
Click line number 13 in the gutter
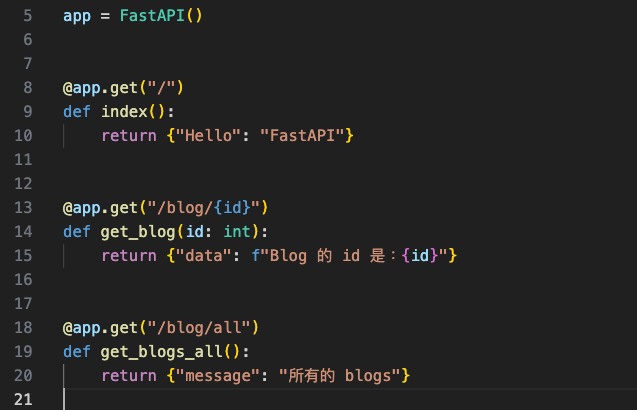[x=25, y=208]
